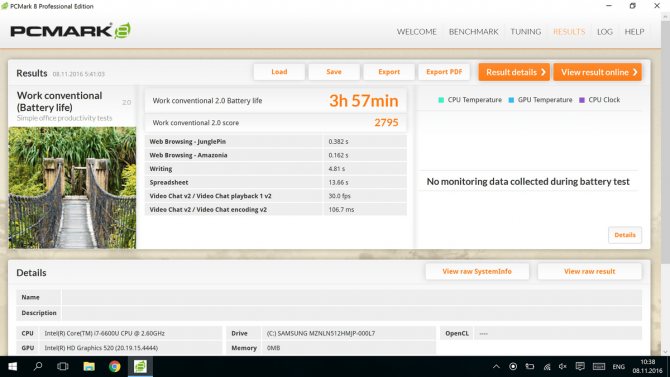This screenshot has width=670, height=377.
Task: Select the RESULTS tab
Action: point(569,32)
